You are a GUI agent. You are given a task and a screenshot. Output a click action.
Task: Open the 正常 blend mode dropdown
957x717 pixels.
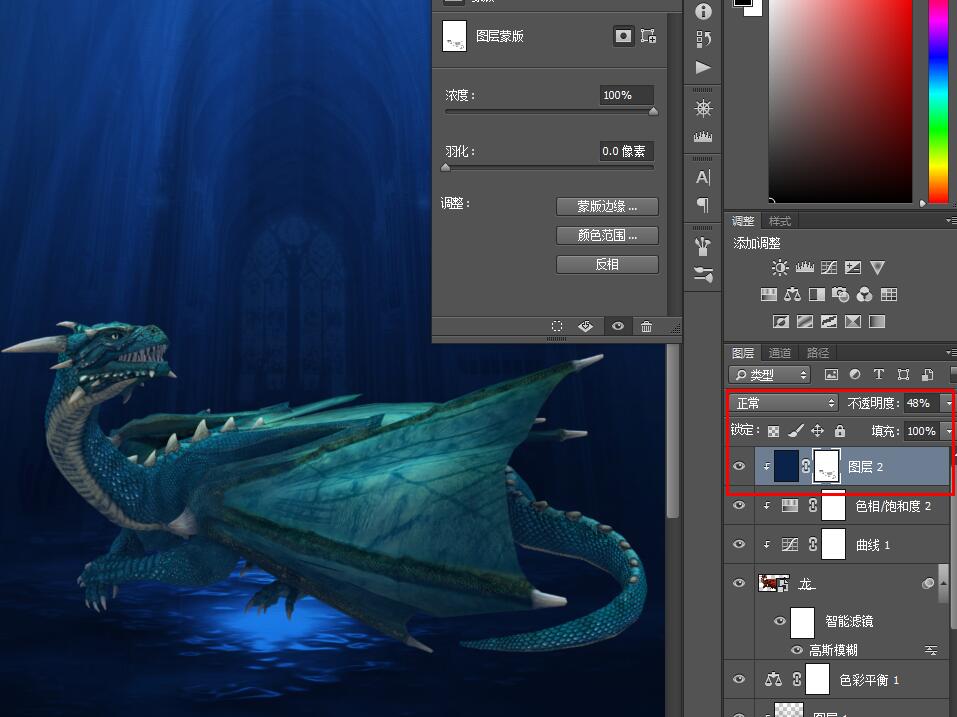point(783,403)
